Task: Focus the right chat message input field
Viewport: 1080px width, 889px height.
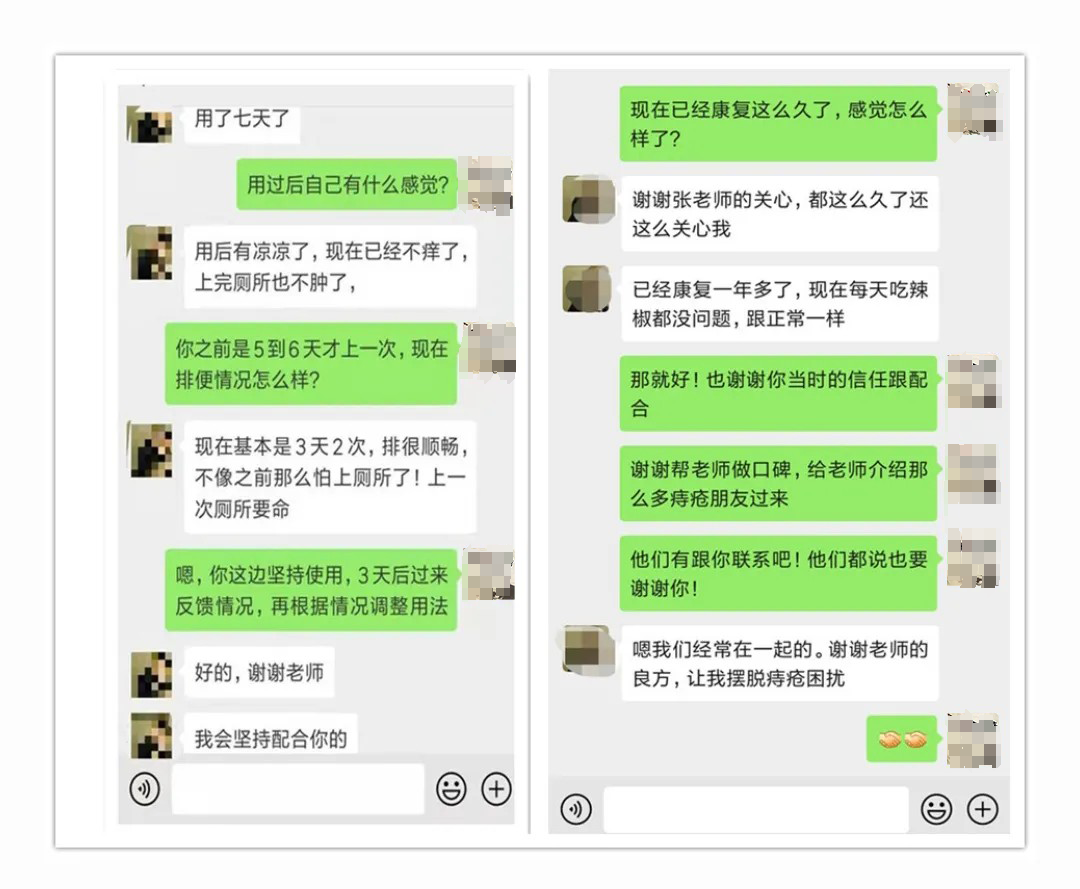Action: [x=756, y=810]
